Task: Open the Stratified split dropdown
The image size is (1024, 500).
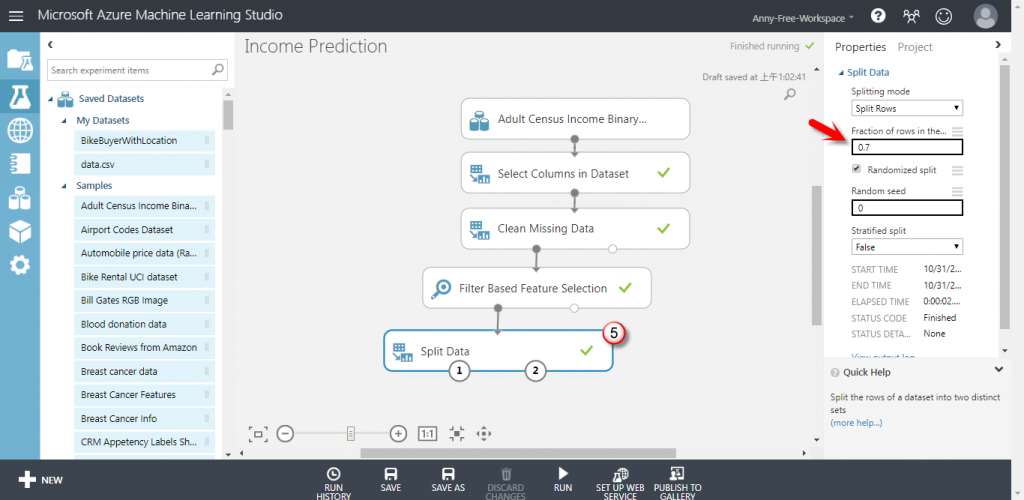Action: [x=906, y=247]
